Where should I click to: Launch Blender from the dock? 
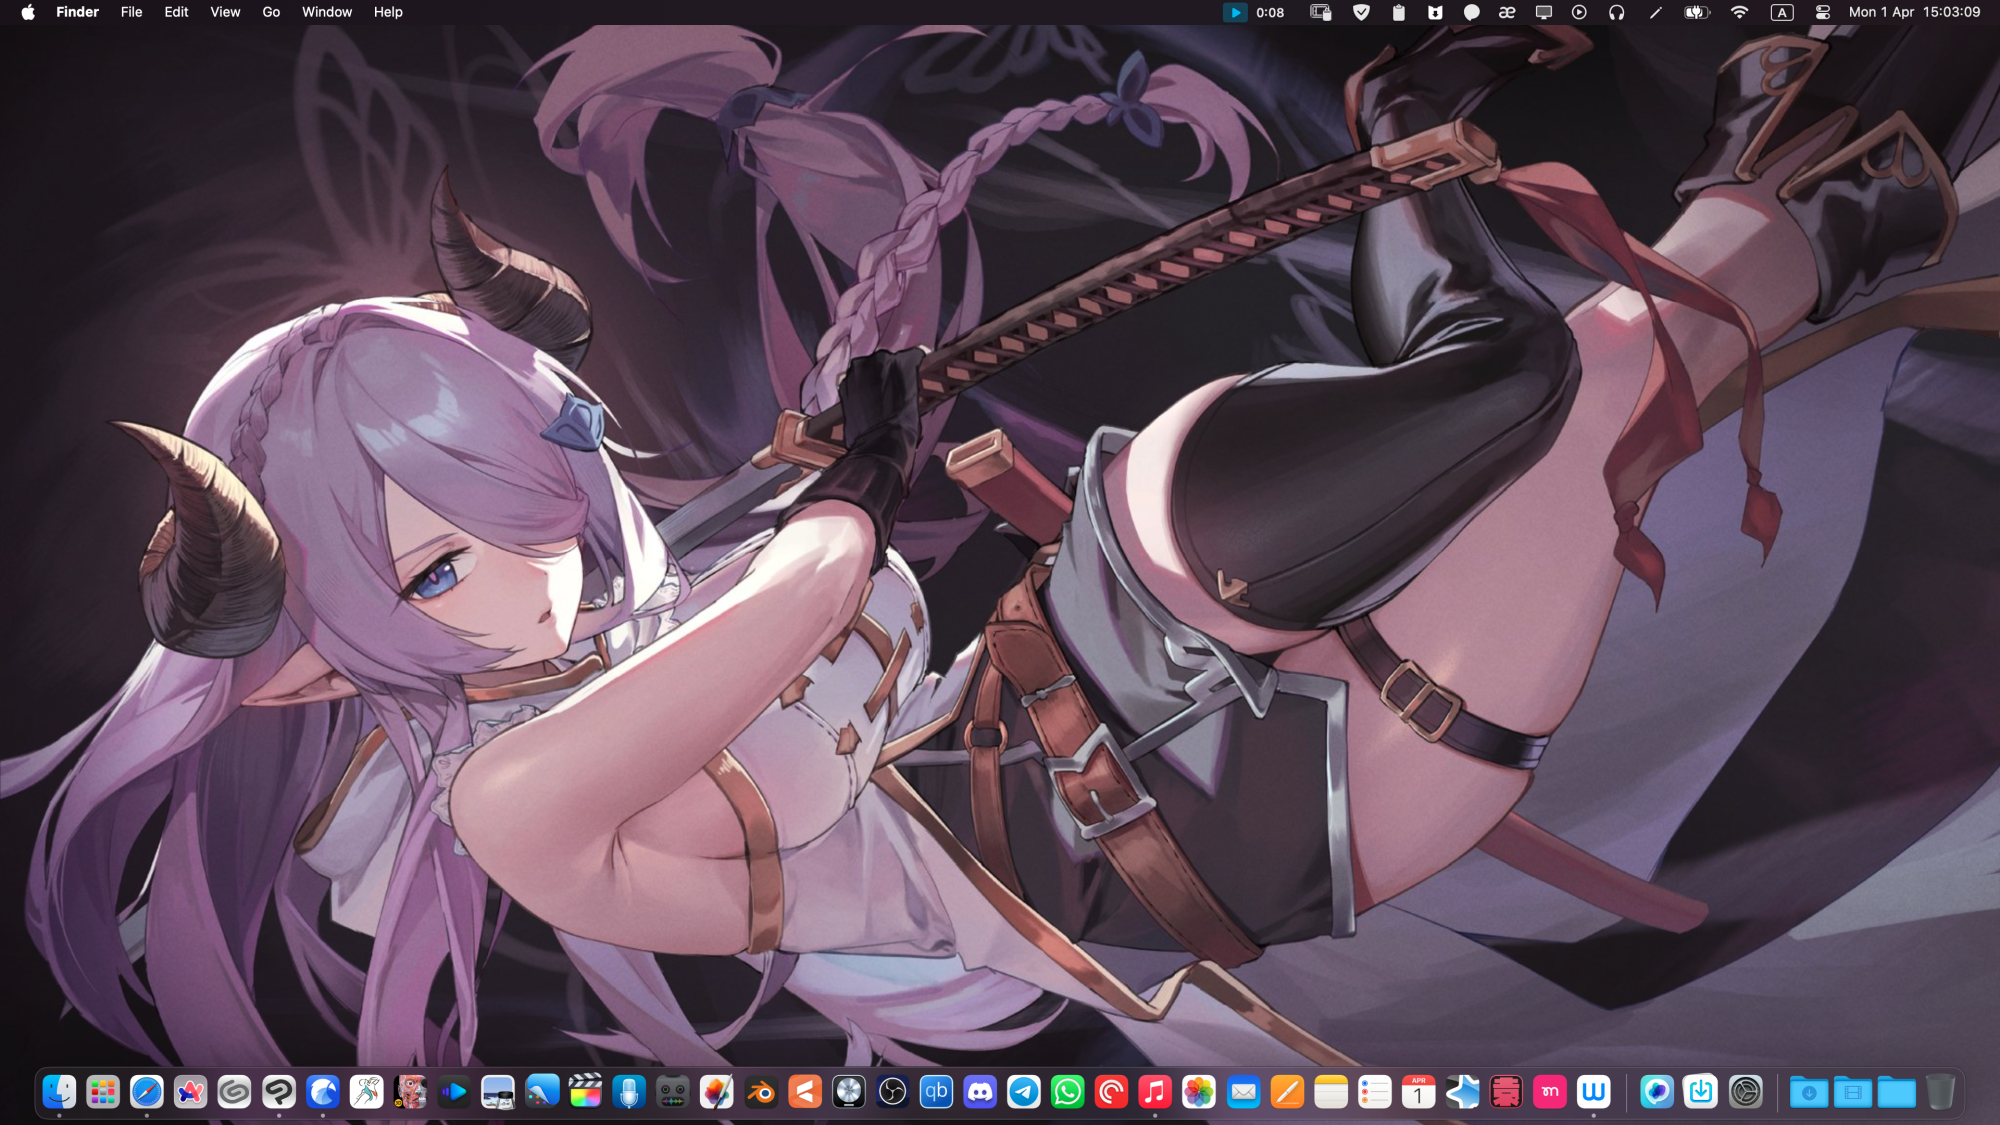[761, 1092]
